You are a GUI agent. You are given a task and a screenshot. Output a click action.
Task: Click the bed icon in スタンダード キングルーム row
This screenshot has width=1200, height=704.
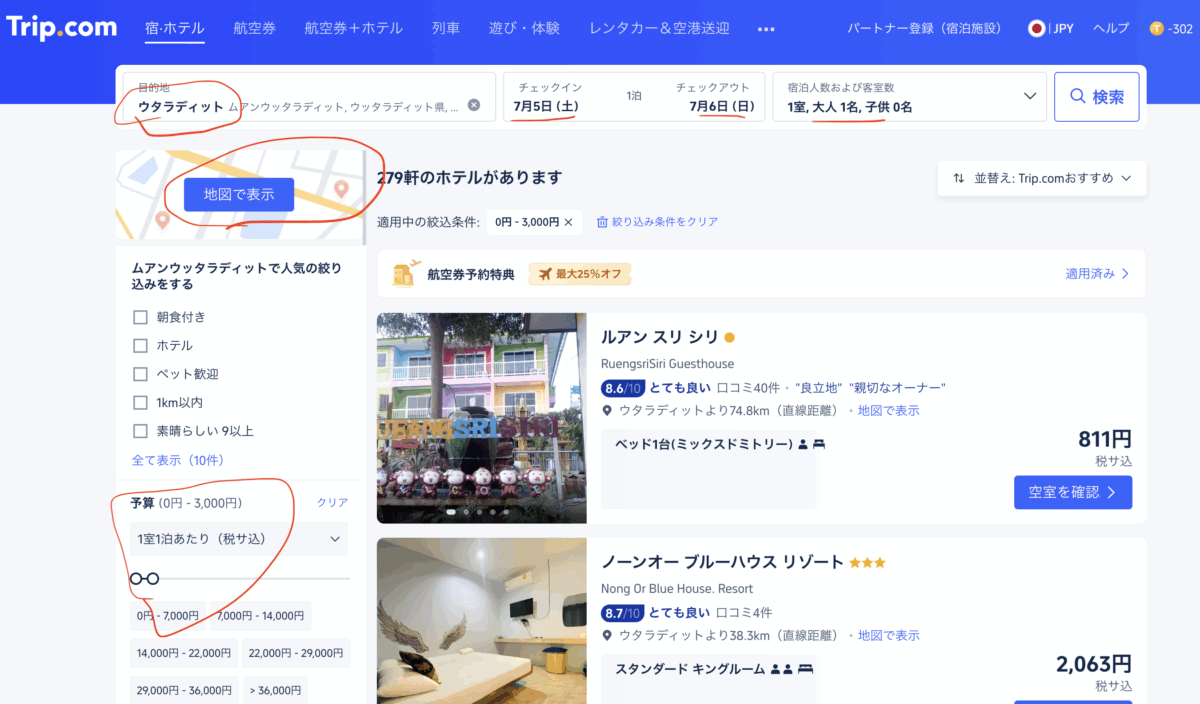click(x=805, y=669)
